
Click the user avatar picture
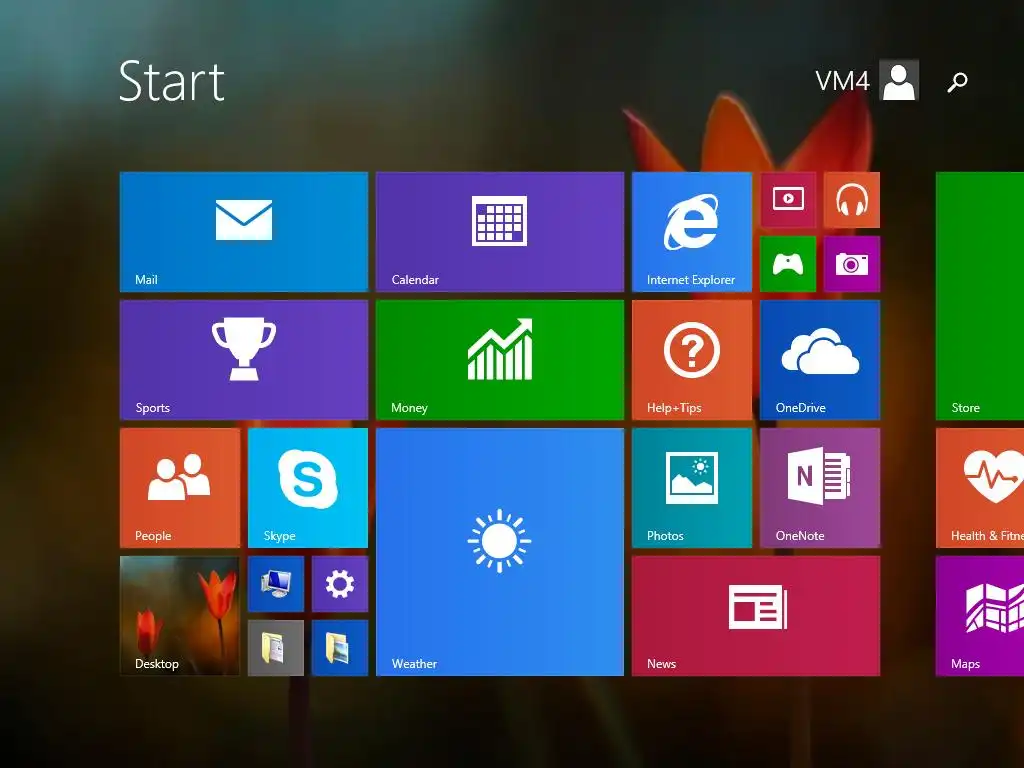[899, 80]
